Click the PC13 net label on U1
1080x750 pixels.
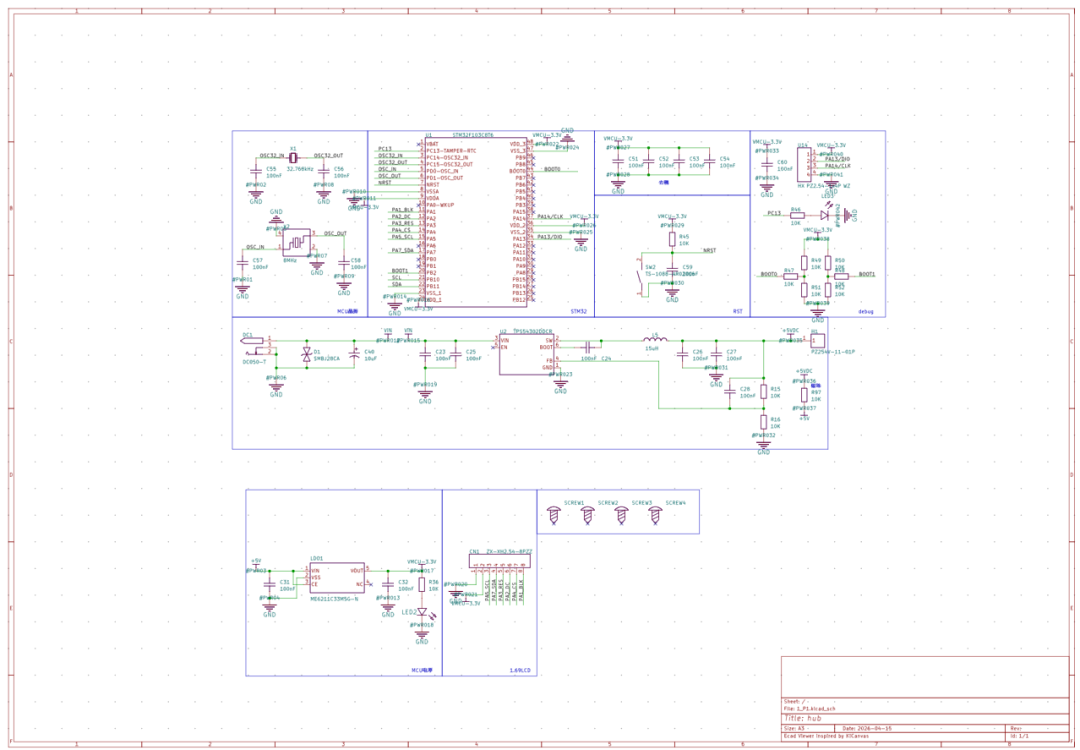pyautogui.click(x=385, y=149)
